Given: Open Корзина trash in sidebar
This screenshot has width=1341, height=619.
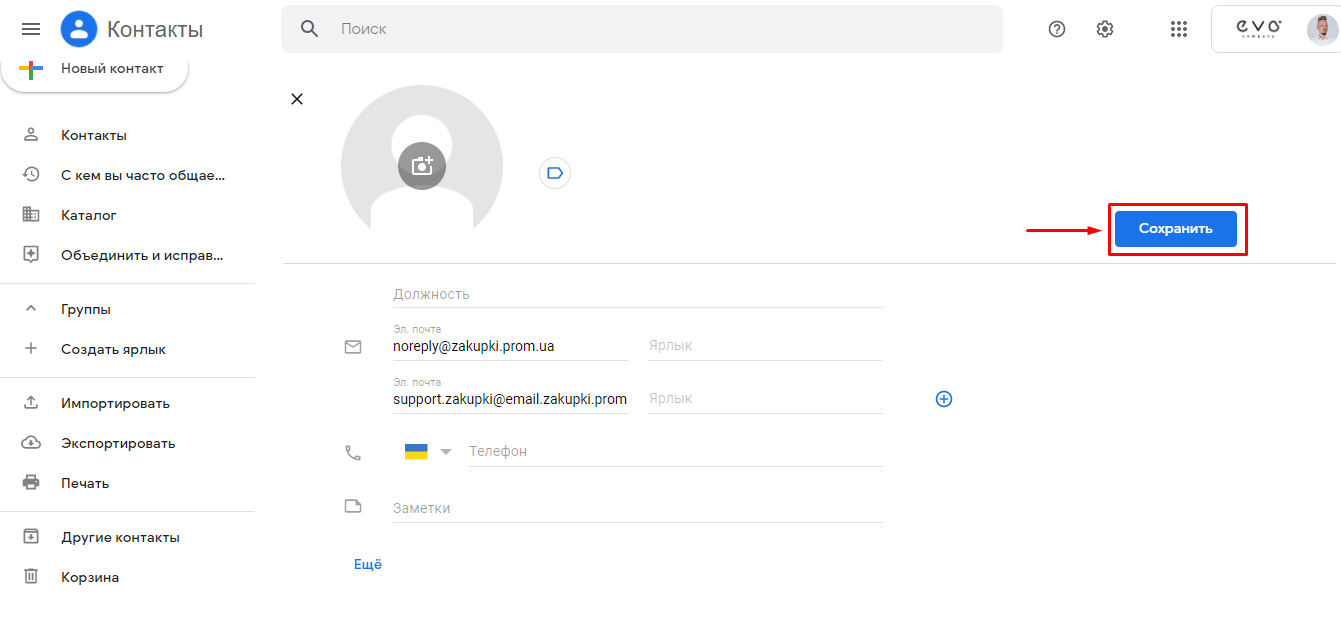Looking at the screenshot, I should click(x=90, y=577).
